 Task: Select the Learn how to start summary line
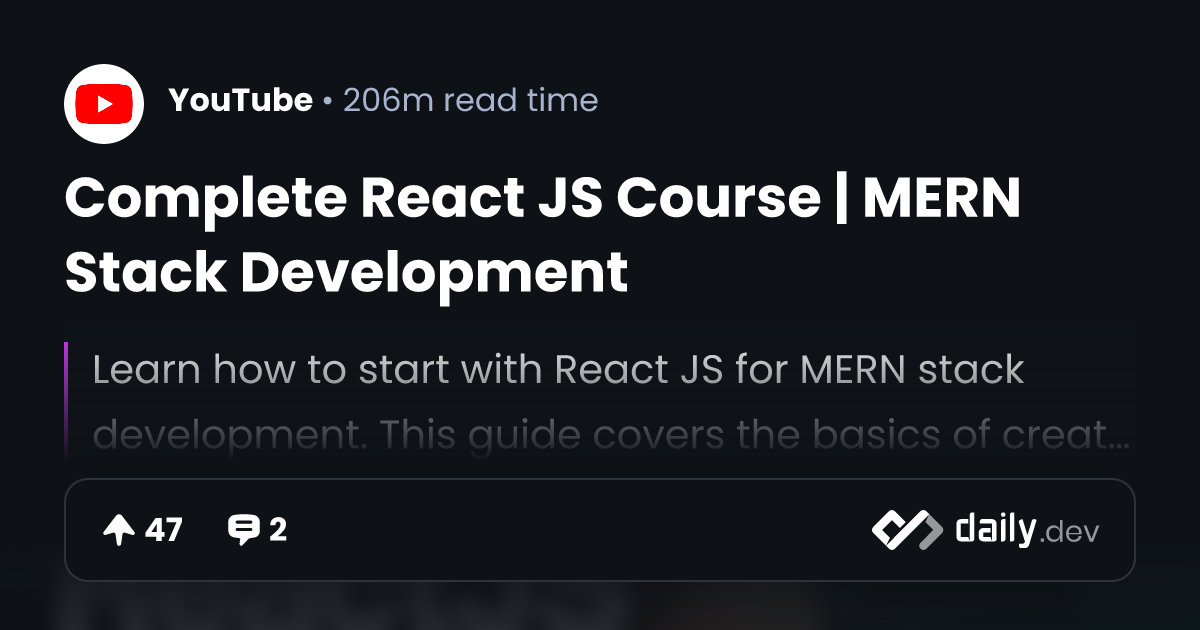point(558,370)
